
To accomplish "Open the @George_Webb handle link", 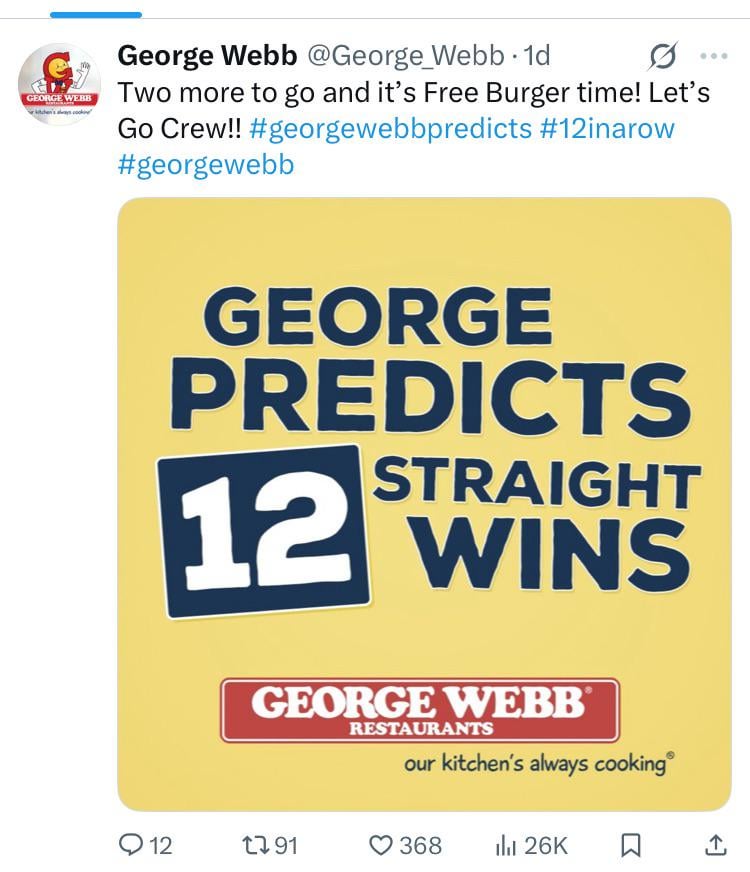I will click(x=405, y=56).
